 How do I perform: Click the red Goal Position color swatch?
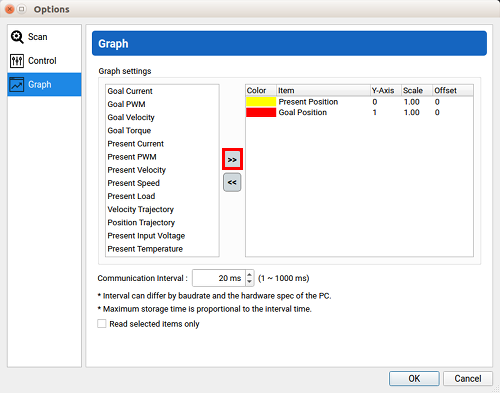[x=261, y=112]
